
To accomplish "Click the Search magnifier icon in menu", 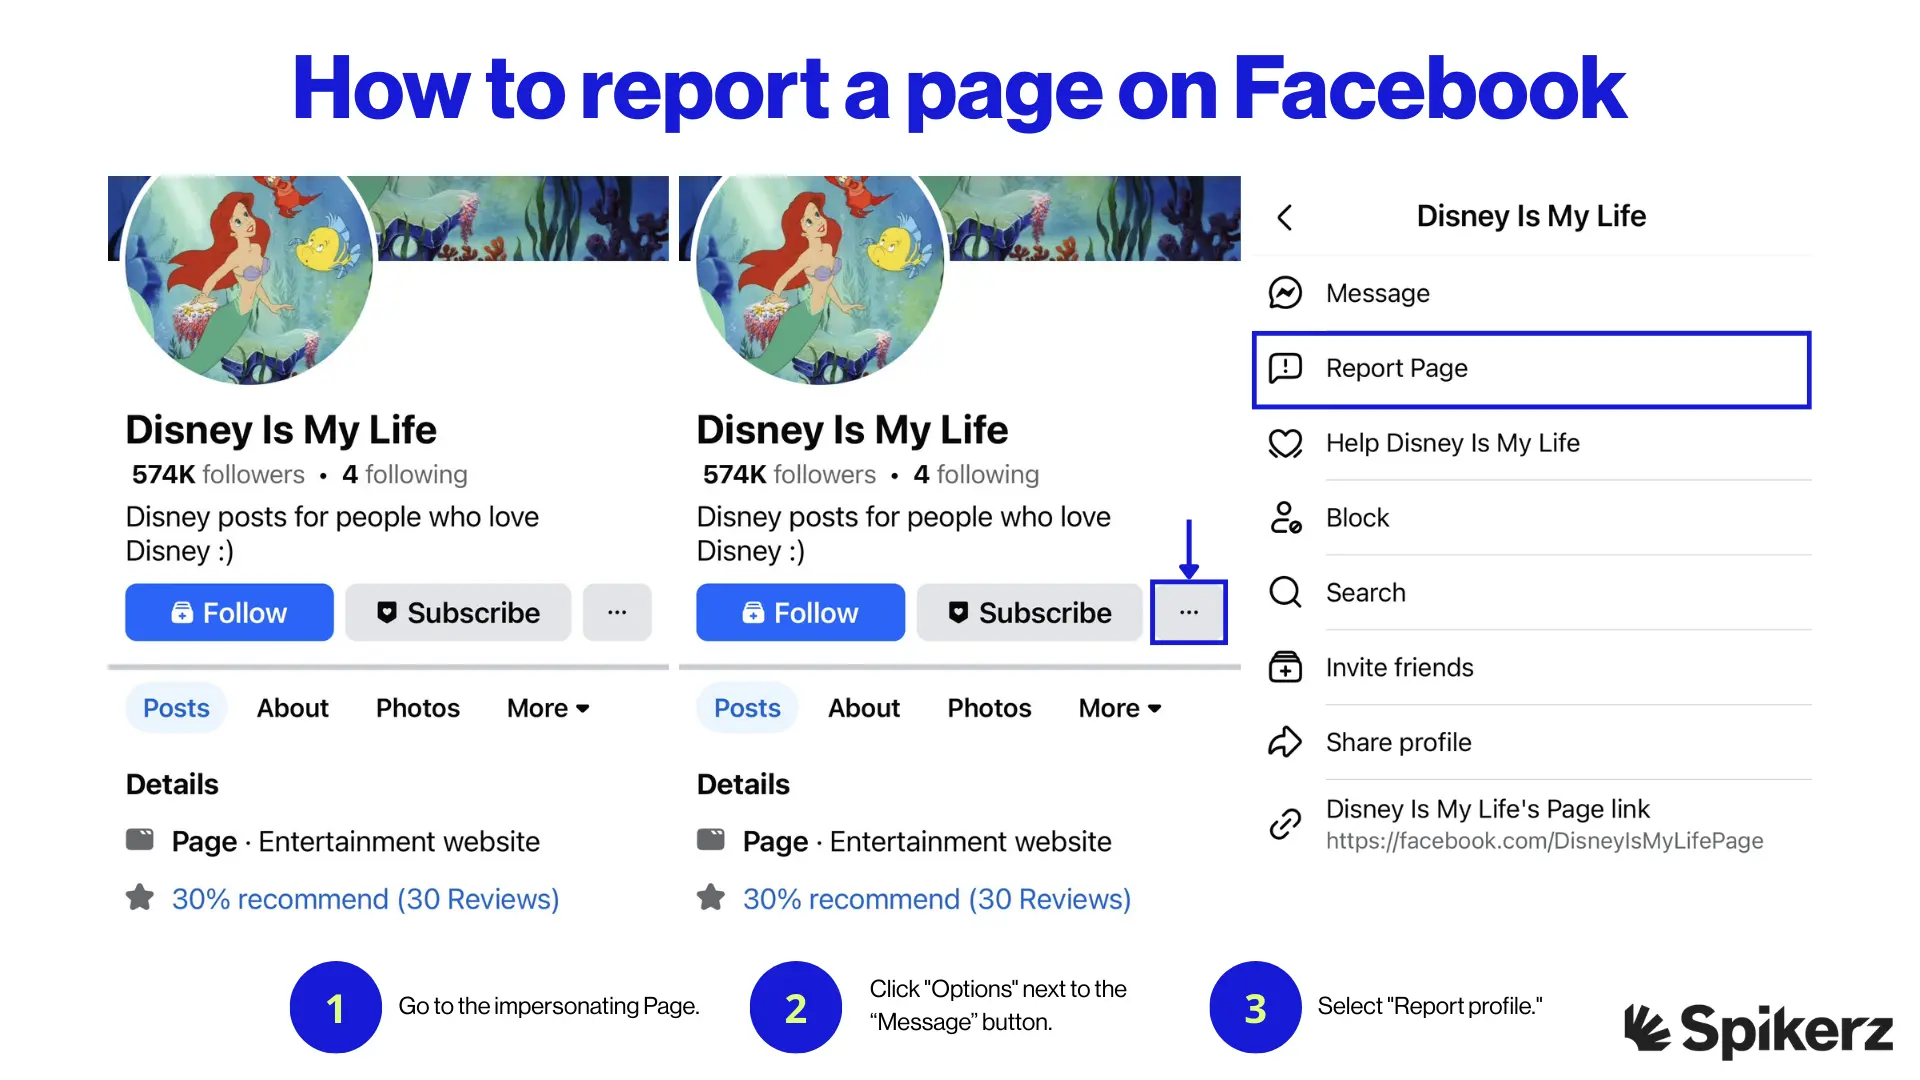I will click(1285, 592).
